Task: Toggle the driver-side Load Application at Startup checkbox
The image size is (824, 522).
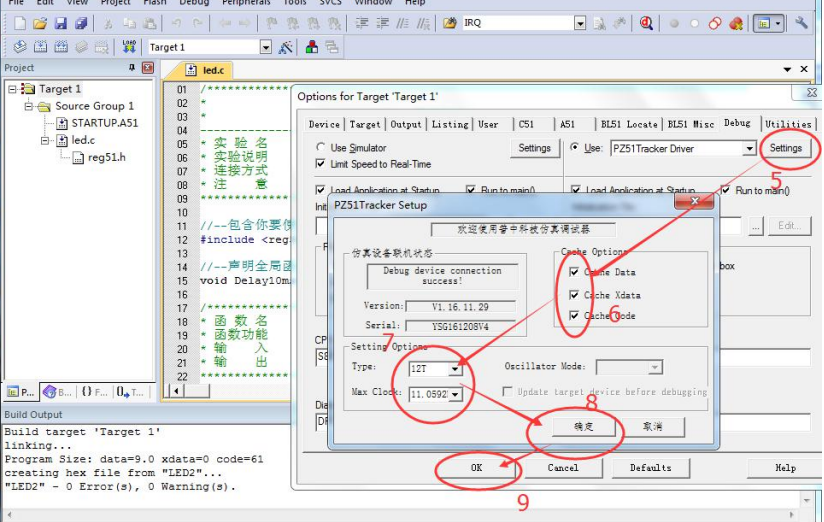Action: (x=576, y=190)
